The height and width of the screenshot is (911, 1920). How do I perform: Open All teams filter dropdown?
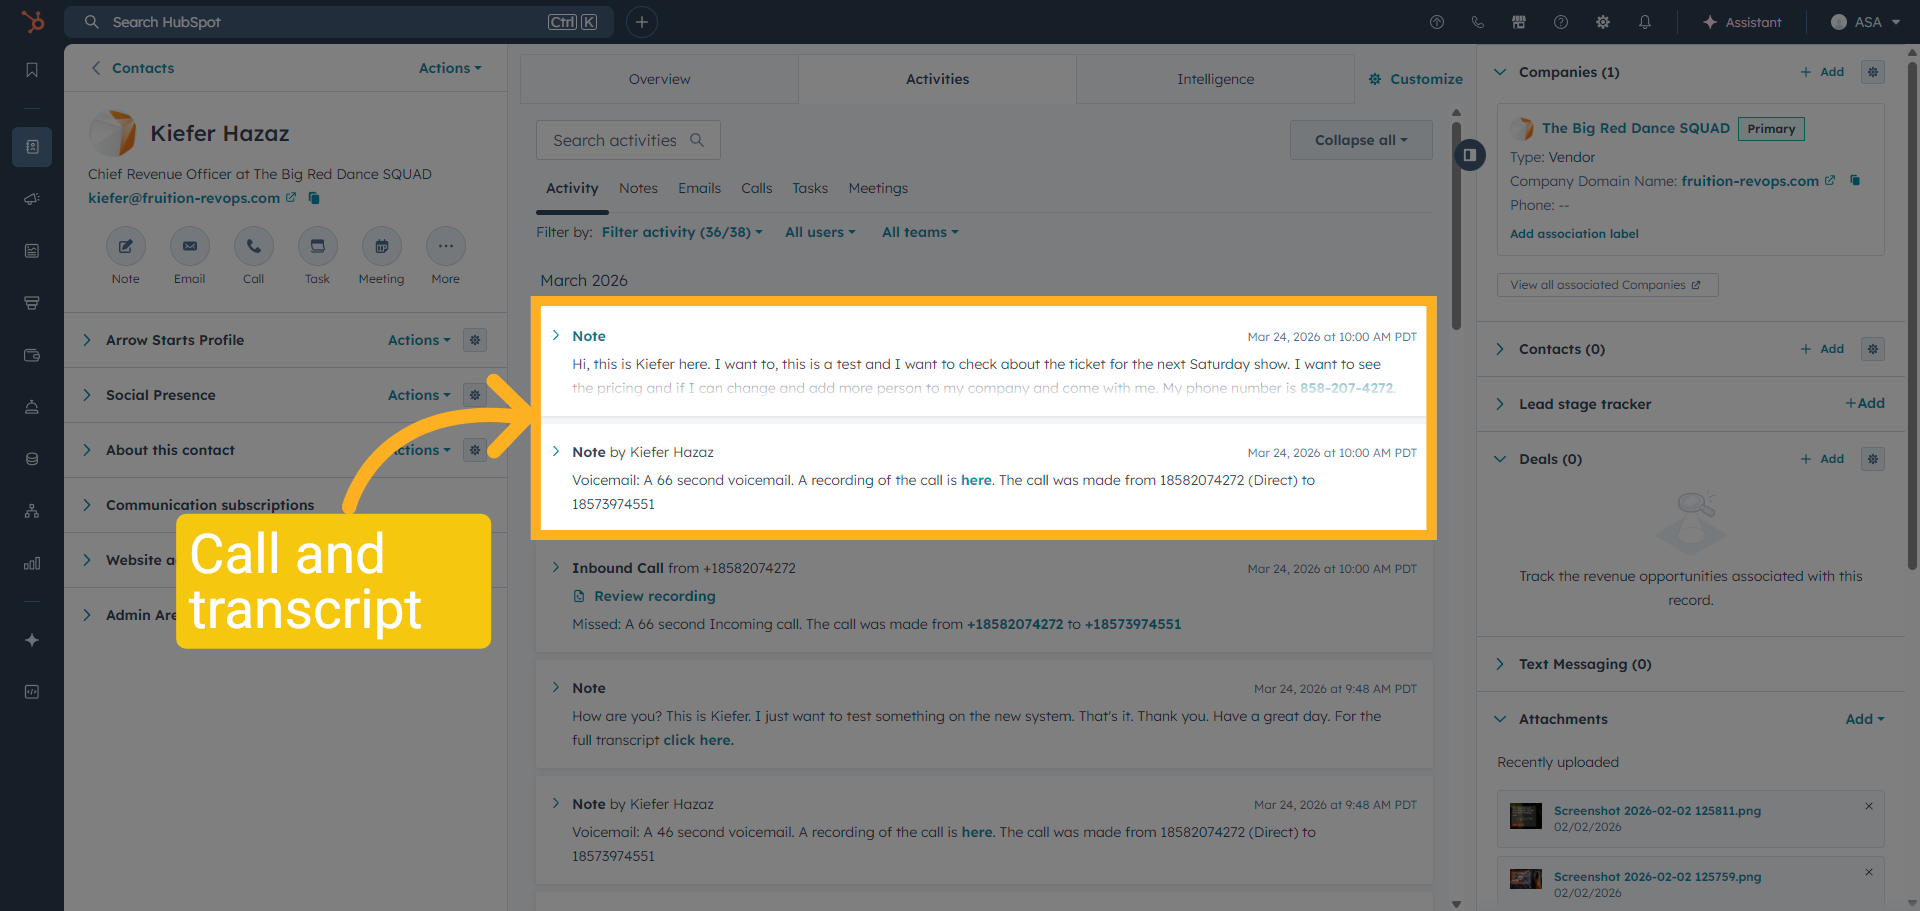(920, 232)
